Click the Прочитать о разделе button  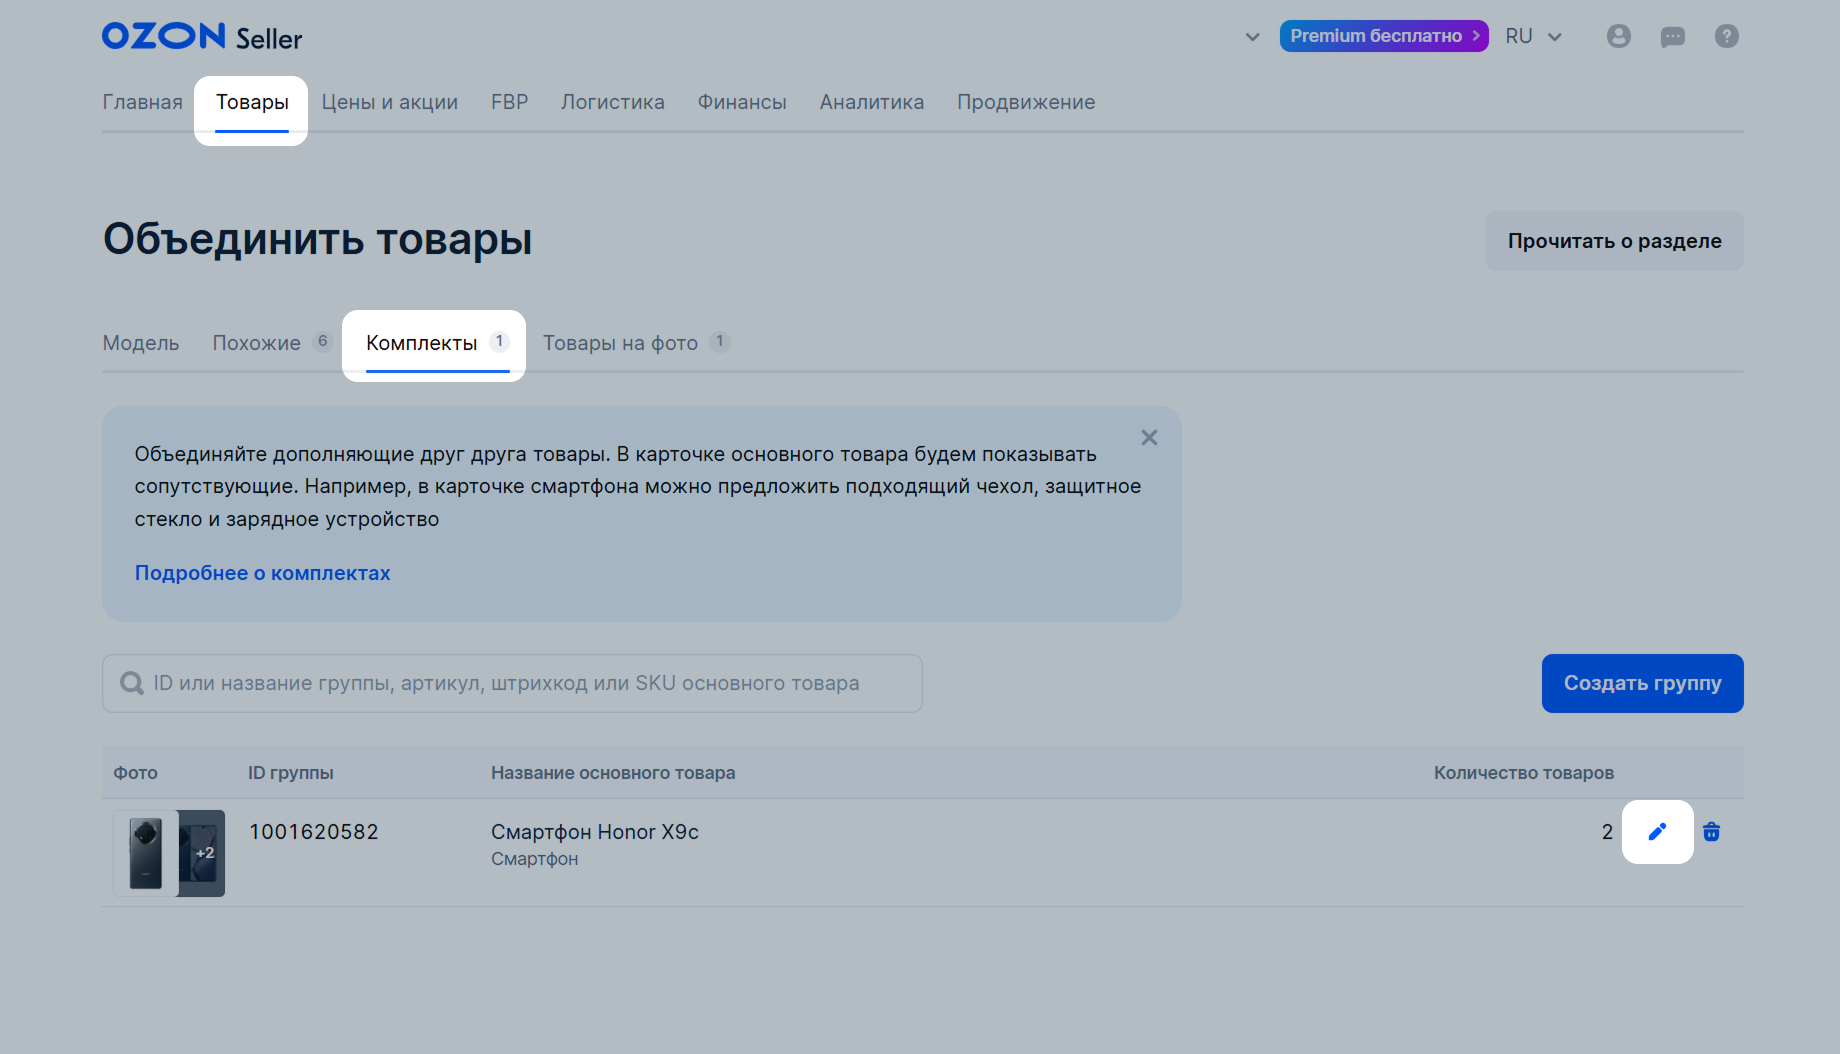pos(1615,241)
